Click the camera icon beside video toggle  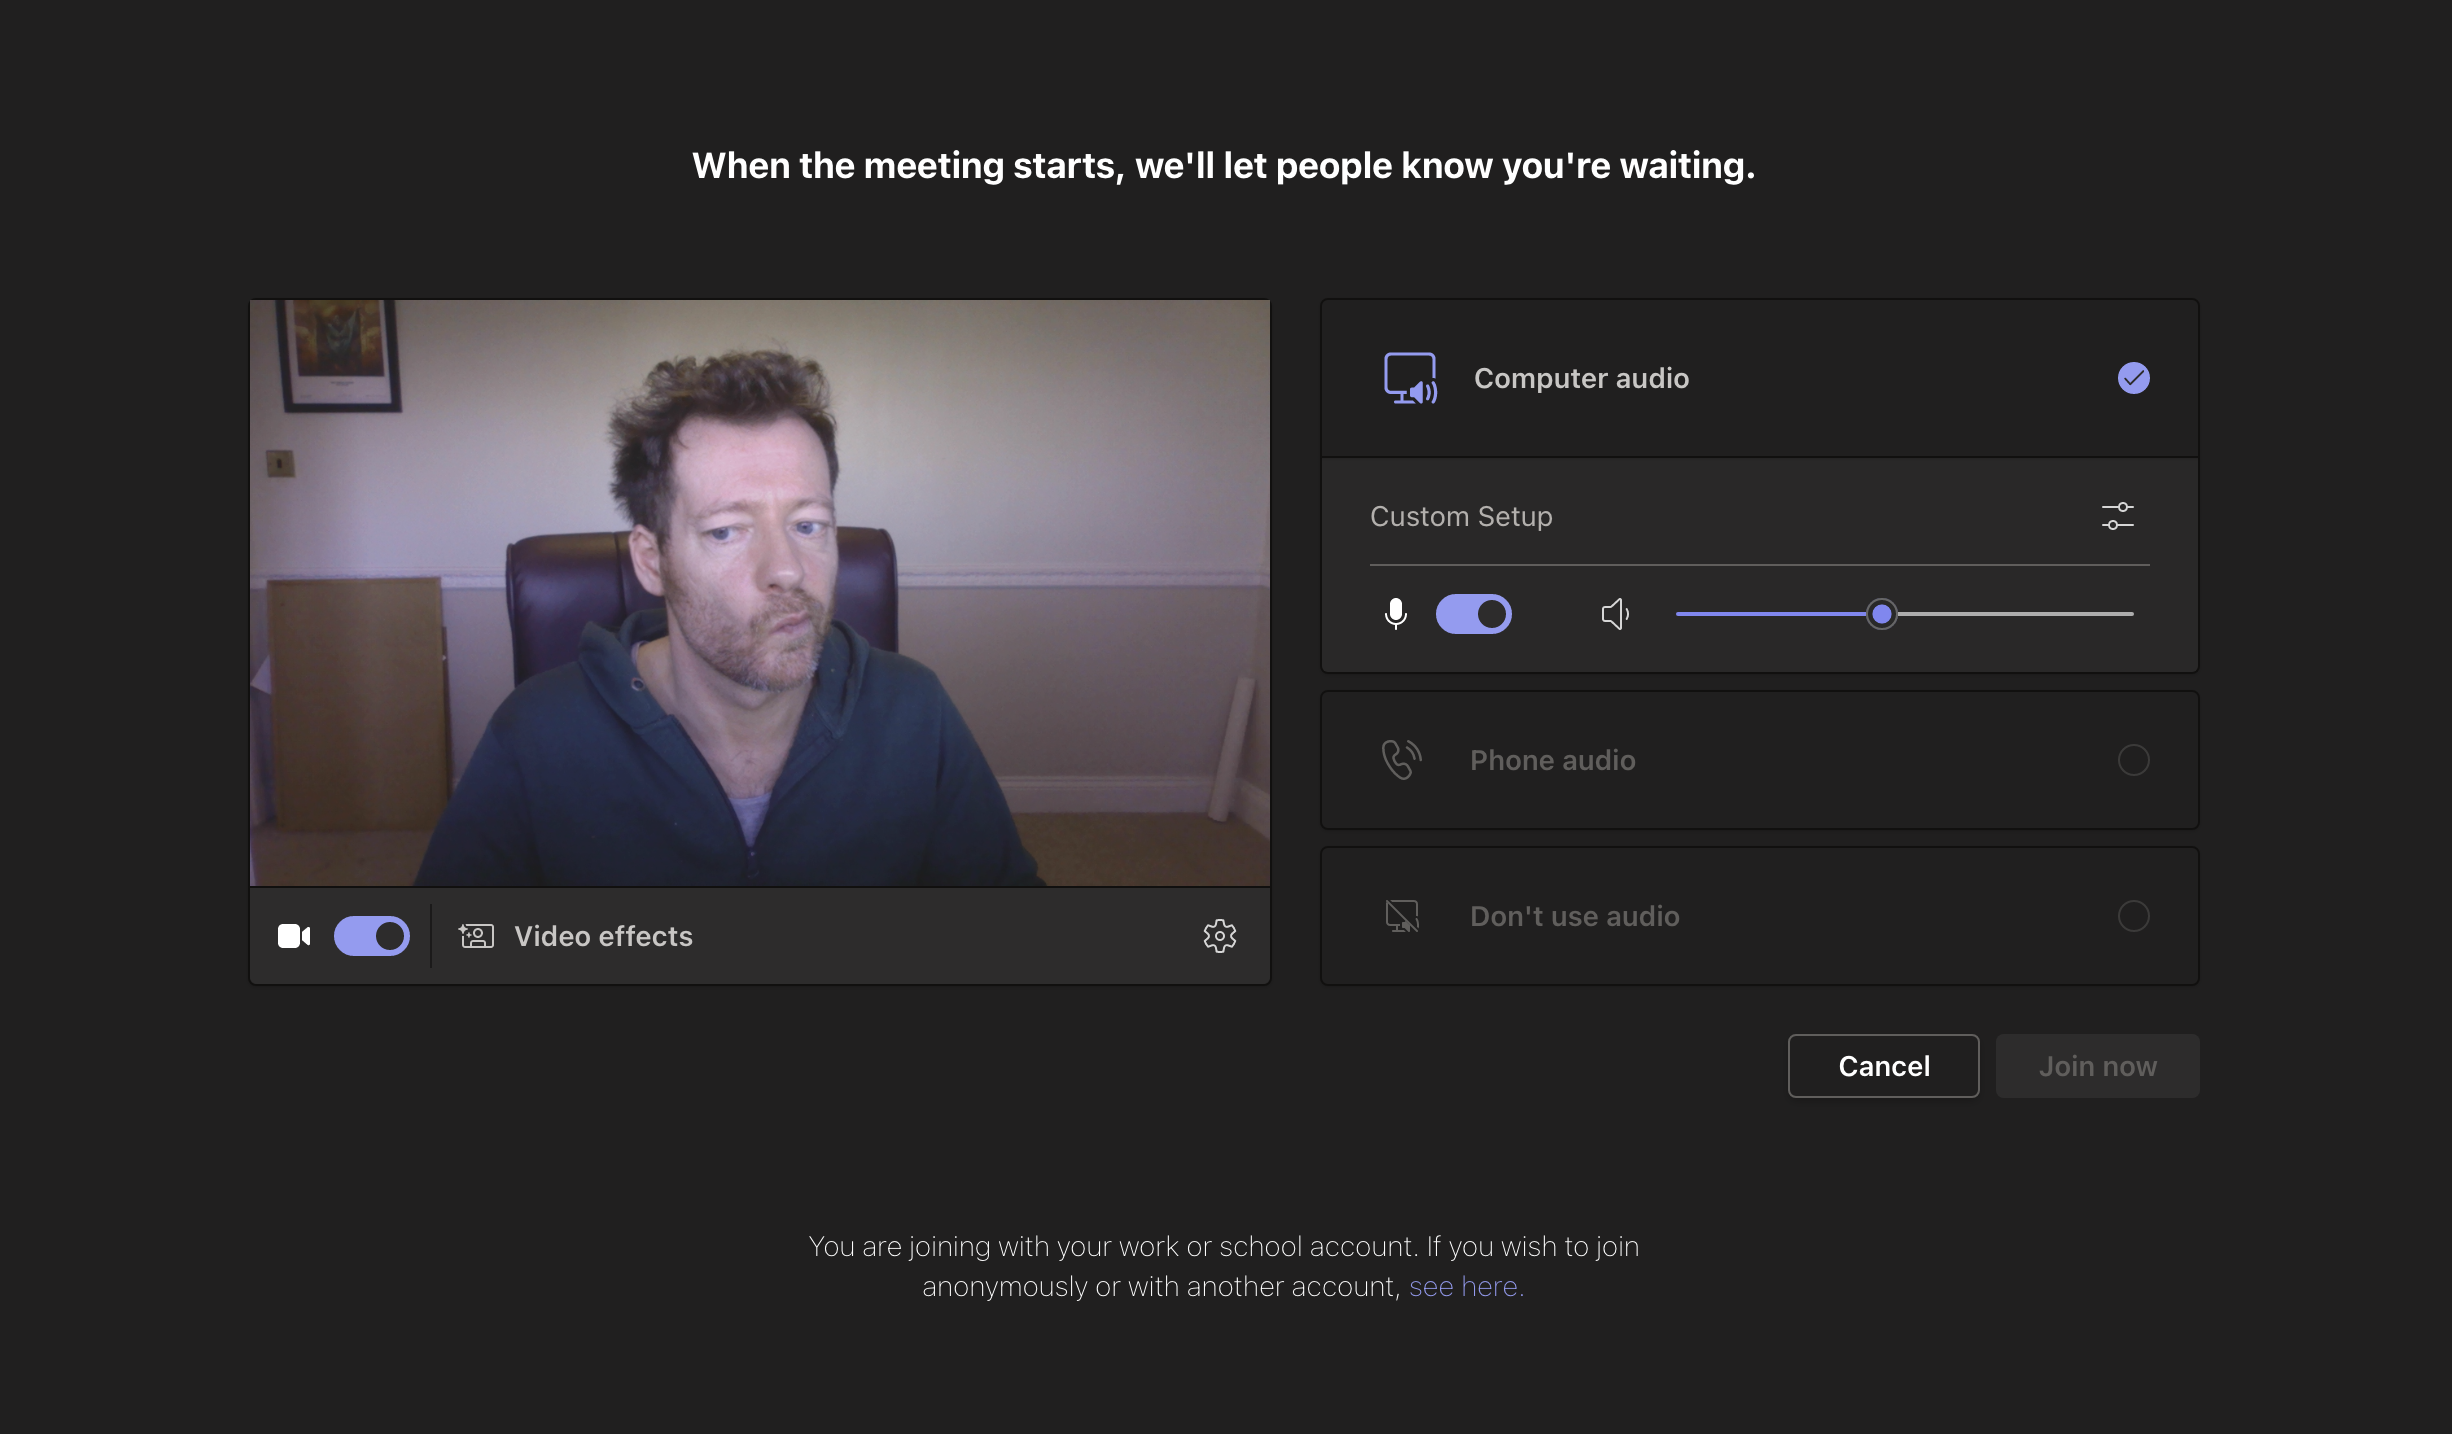[294, 936]
